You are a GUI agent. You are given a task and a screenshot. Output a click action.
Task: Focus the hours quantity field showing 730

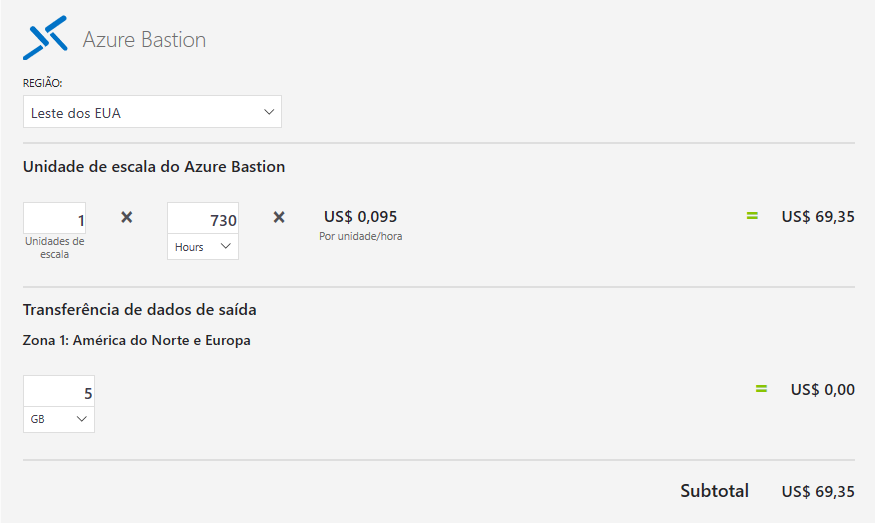tap(203, 219)
